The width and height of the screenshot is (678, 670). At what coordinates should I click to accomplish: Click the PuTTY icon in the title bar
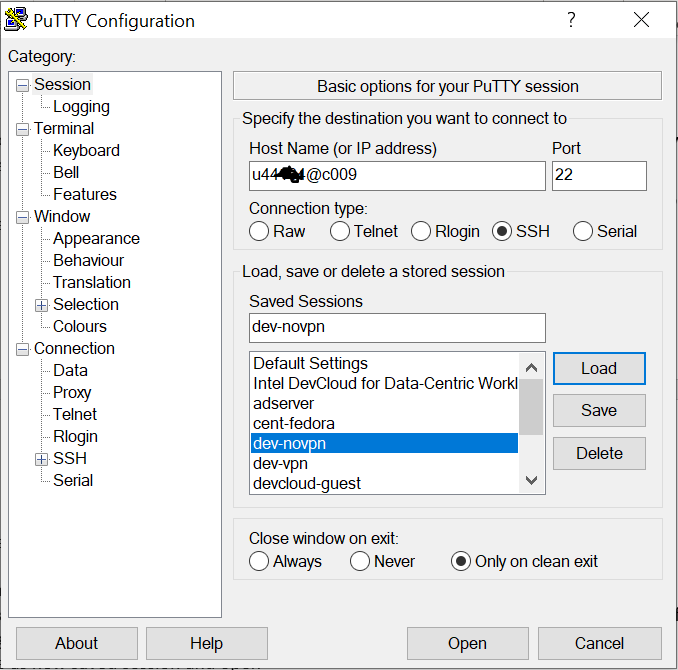[x=16, y=20]
